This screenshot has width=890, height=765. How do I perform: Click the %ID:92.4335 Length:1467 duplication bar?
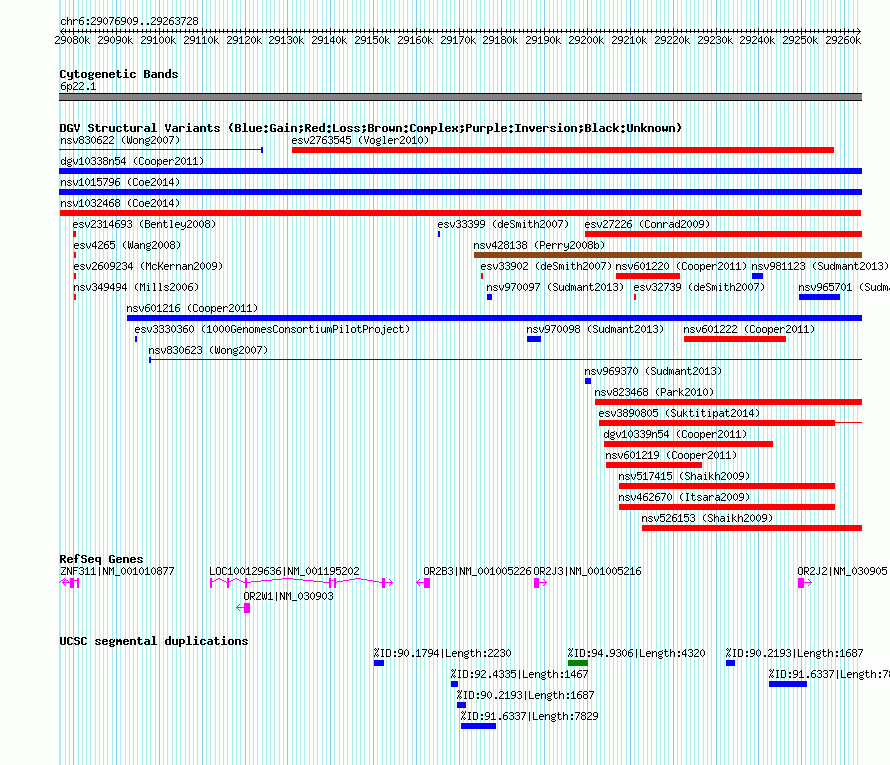(454, 684)
